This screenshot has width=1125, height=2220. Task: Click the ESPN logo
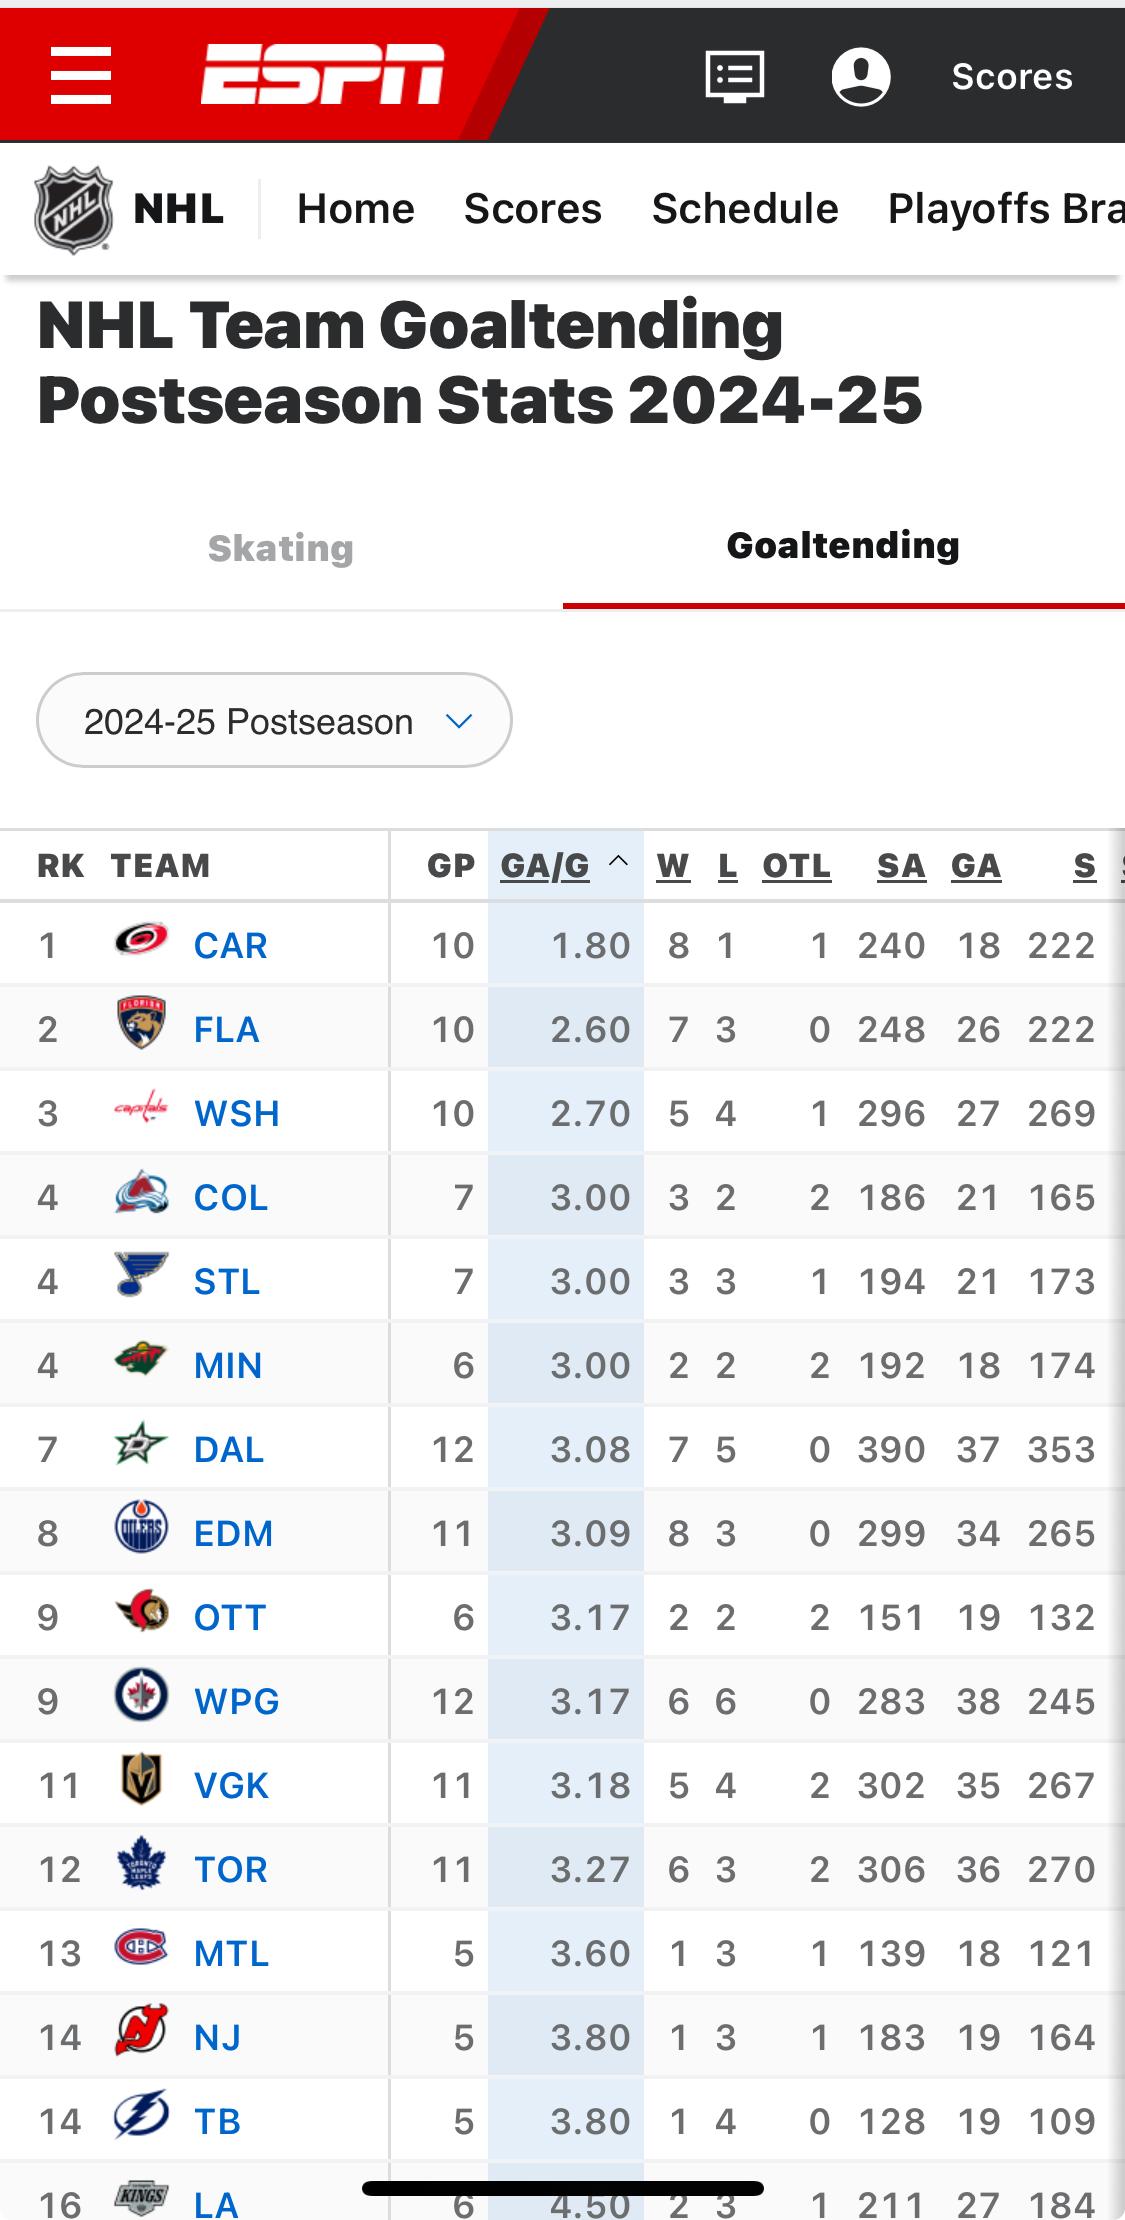coord(322,75)
